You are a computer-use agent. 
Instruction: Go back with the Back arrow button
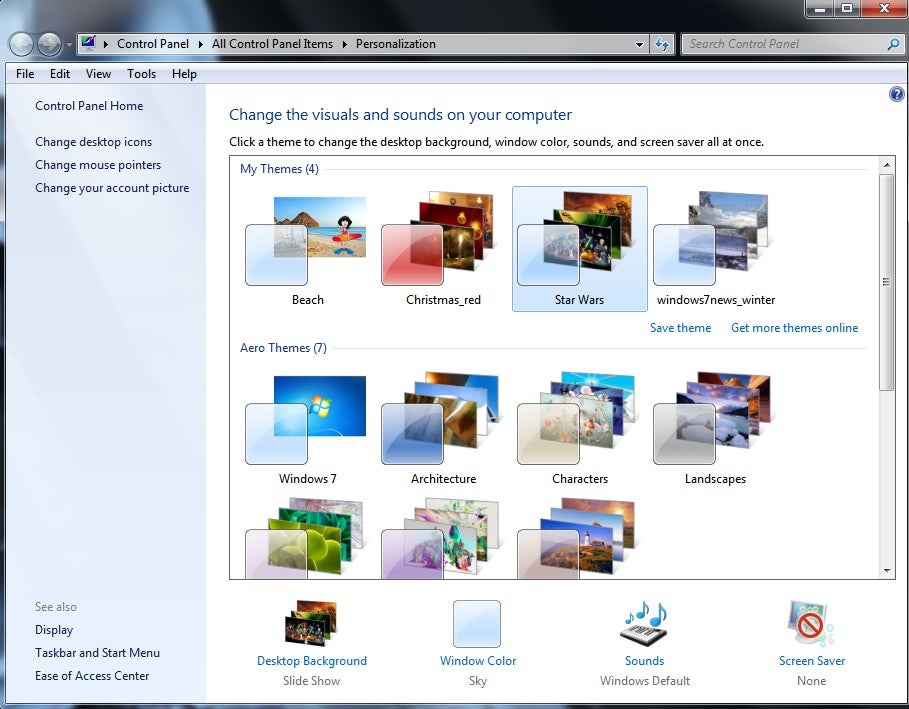[x=21, y=44]
